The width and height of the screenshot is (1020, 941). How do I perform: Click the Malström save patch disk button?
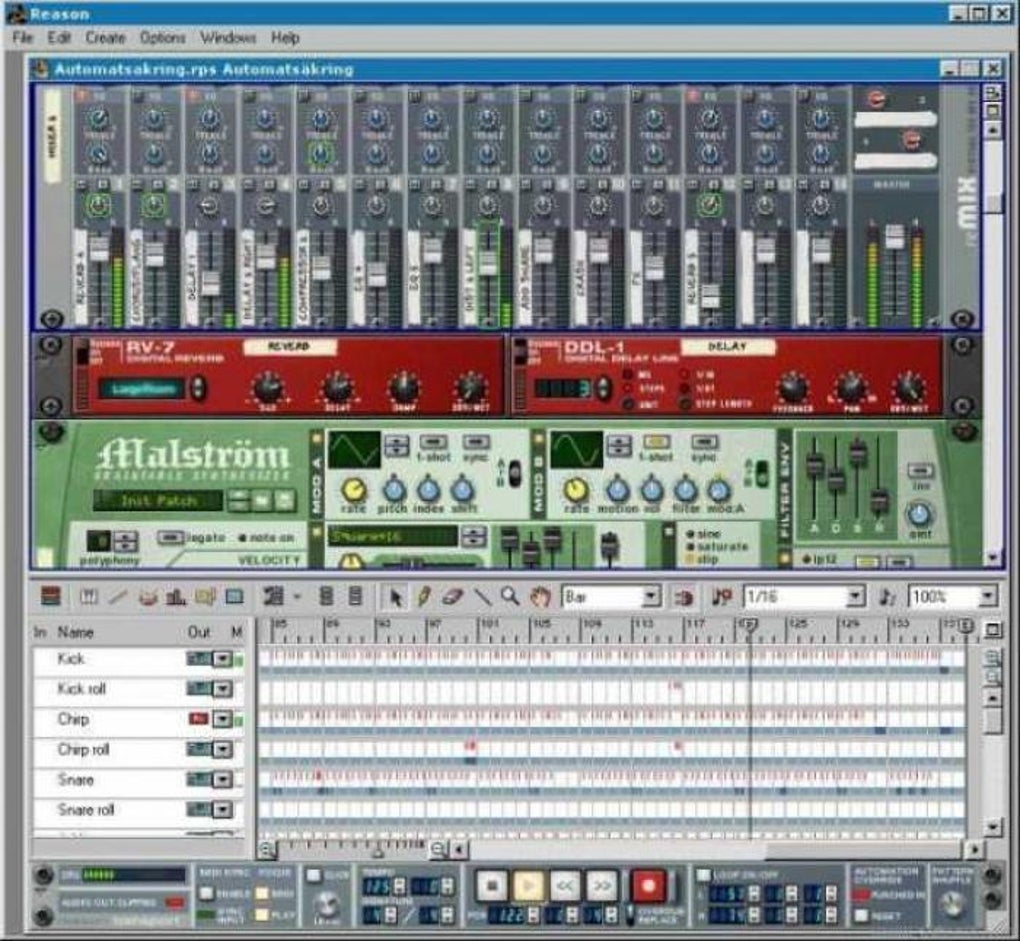[x=284, y=501]
